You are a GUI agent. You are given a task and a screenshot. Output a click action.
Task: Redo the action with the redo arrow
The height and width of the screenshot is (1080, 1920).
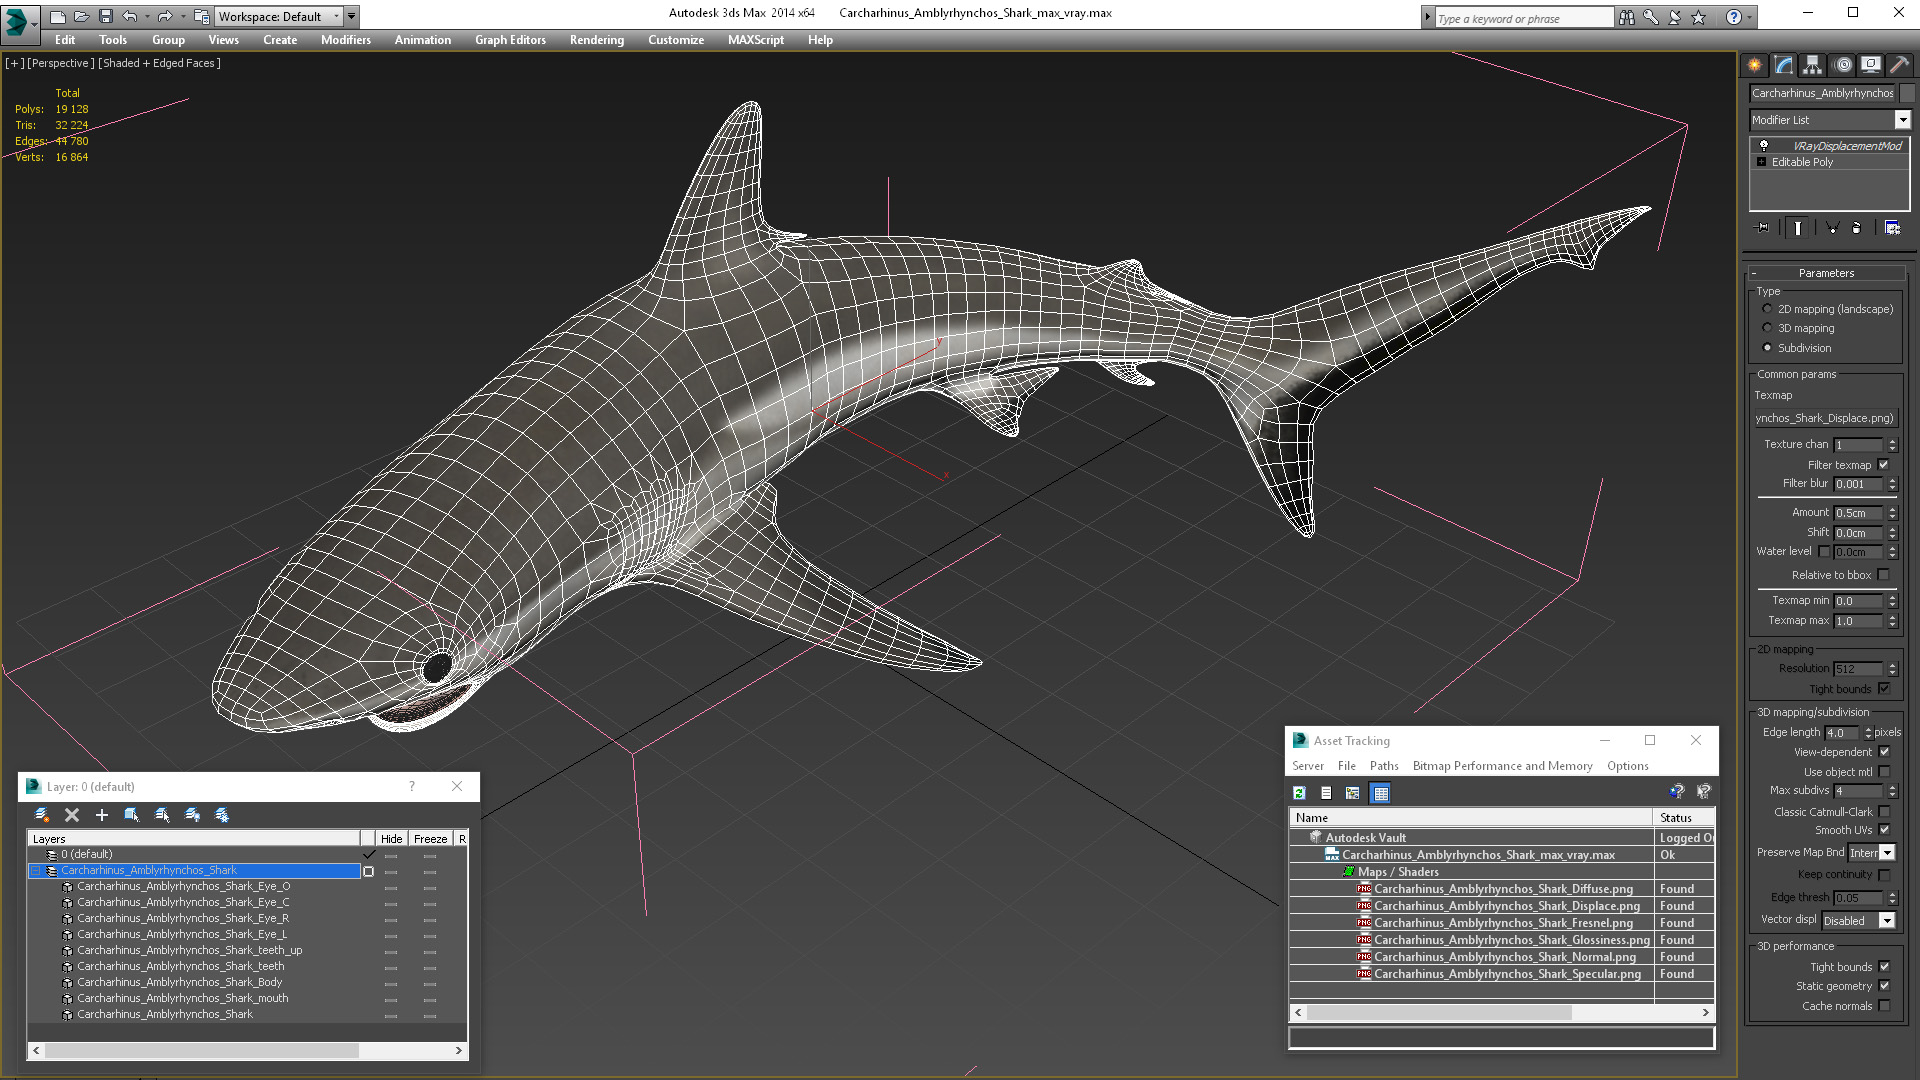[165, 16]
